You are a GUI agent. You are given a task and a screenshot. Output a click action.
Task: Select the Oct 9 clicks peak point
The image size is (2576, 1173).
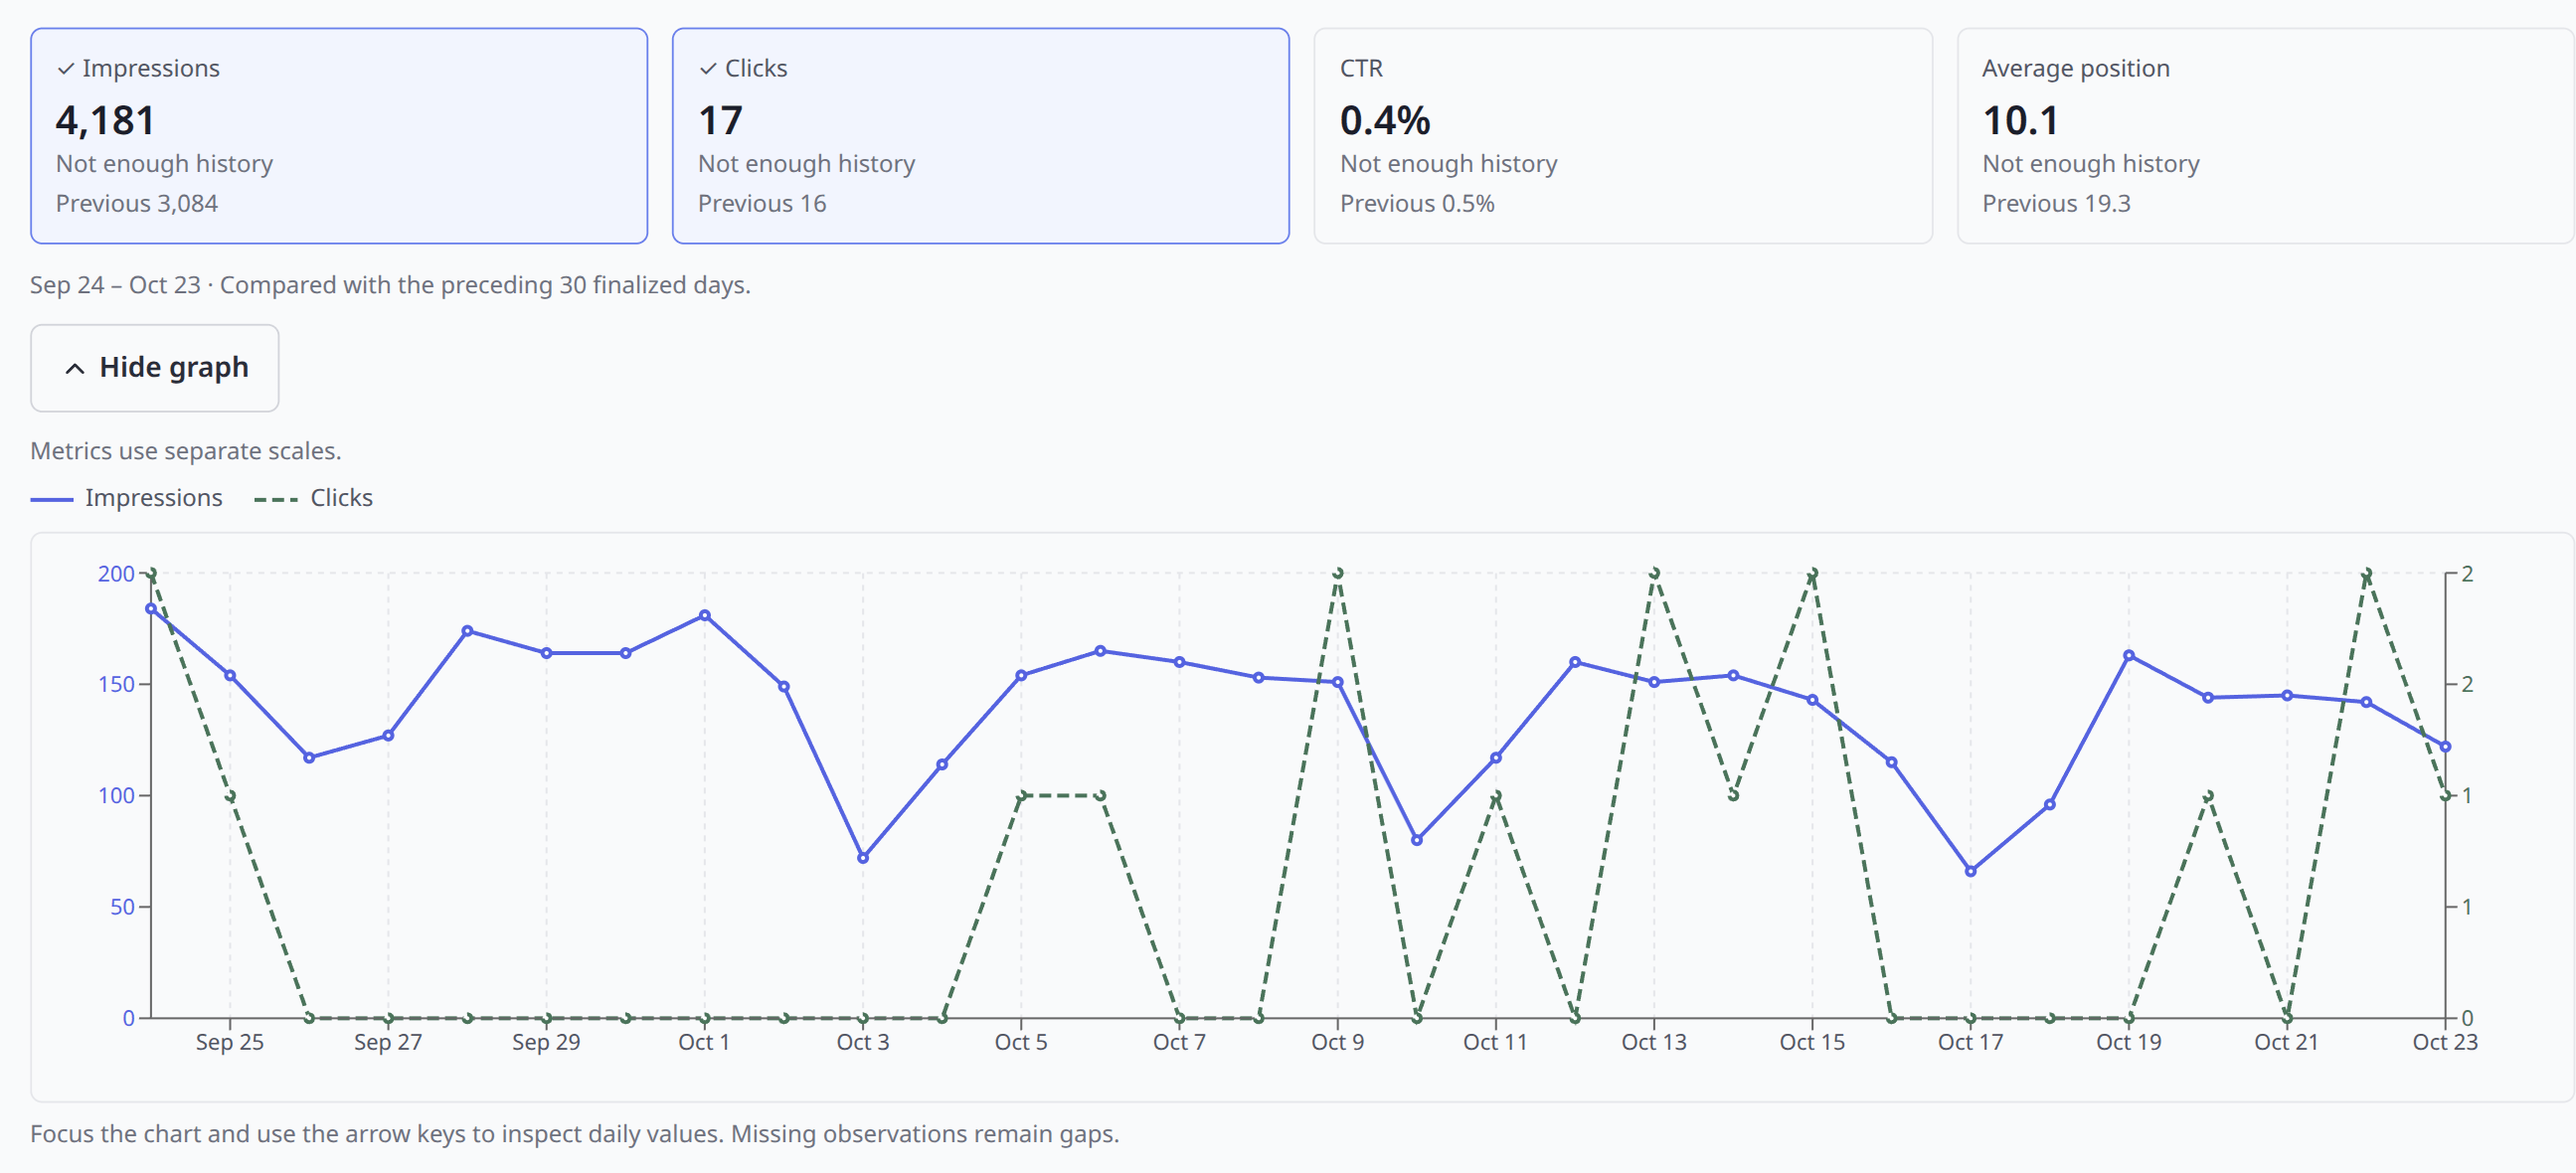coord(1338,573)
